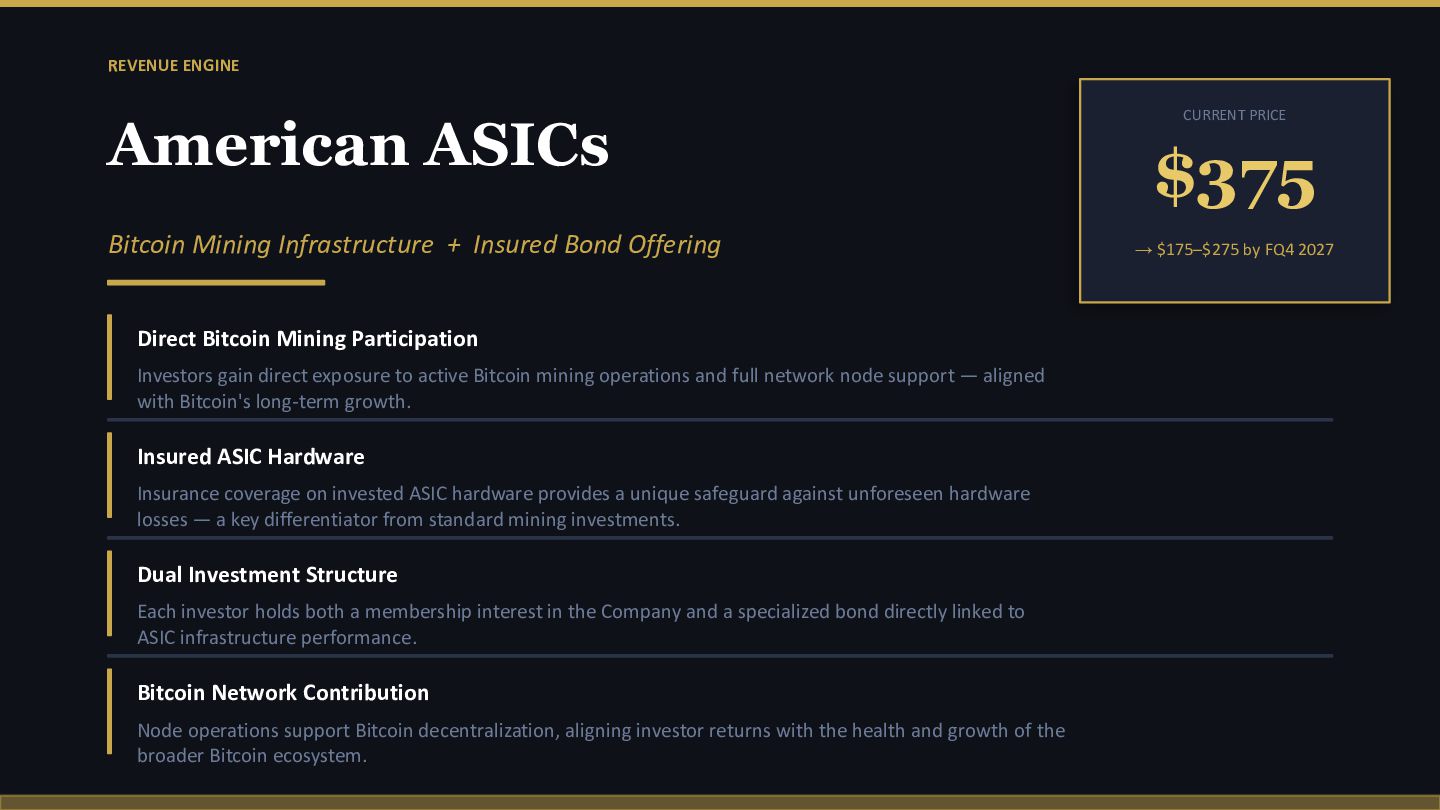
Task: Click gold bar beside Insured ASIC Hardware
Action: (110, 475)
